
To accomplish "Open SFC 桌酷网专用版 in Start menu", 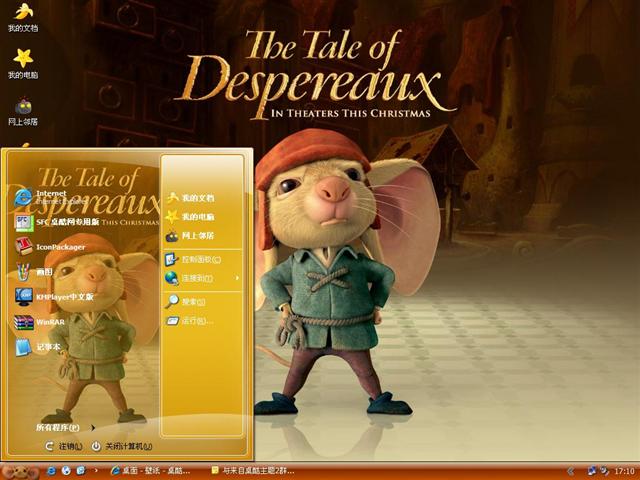I will coord(57,222).
